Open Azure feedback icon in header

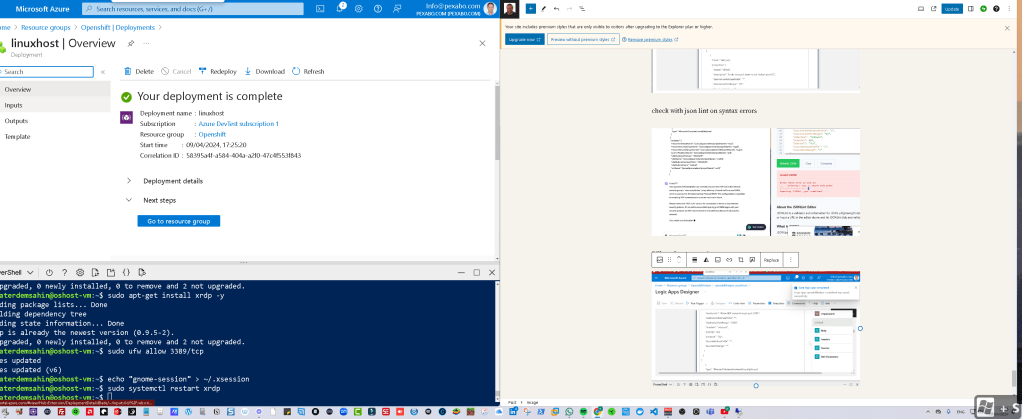point(397,8)
